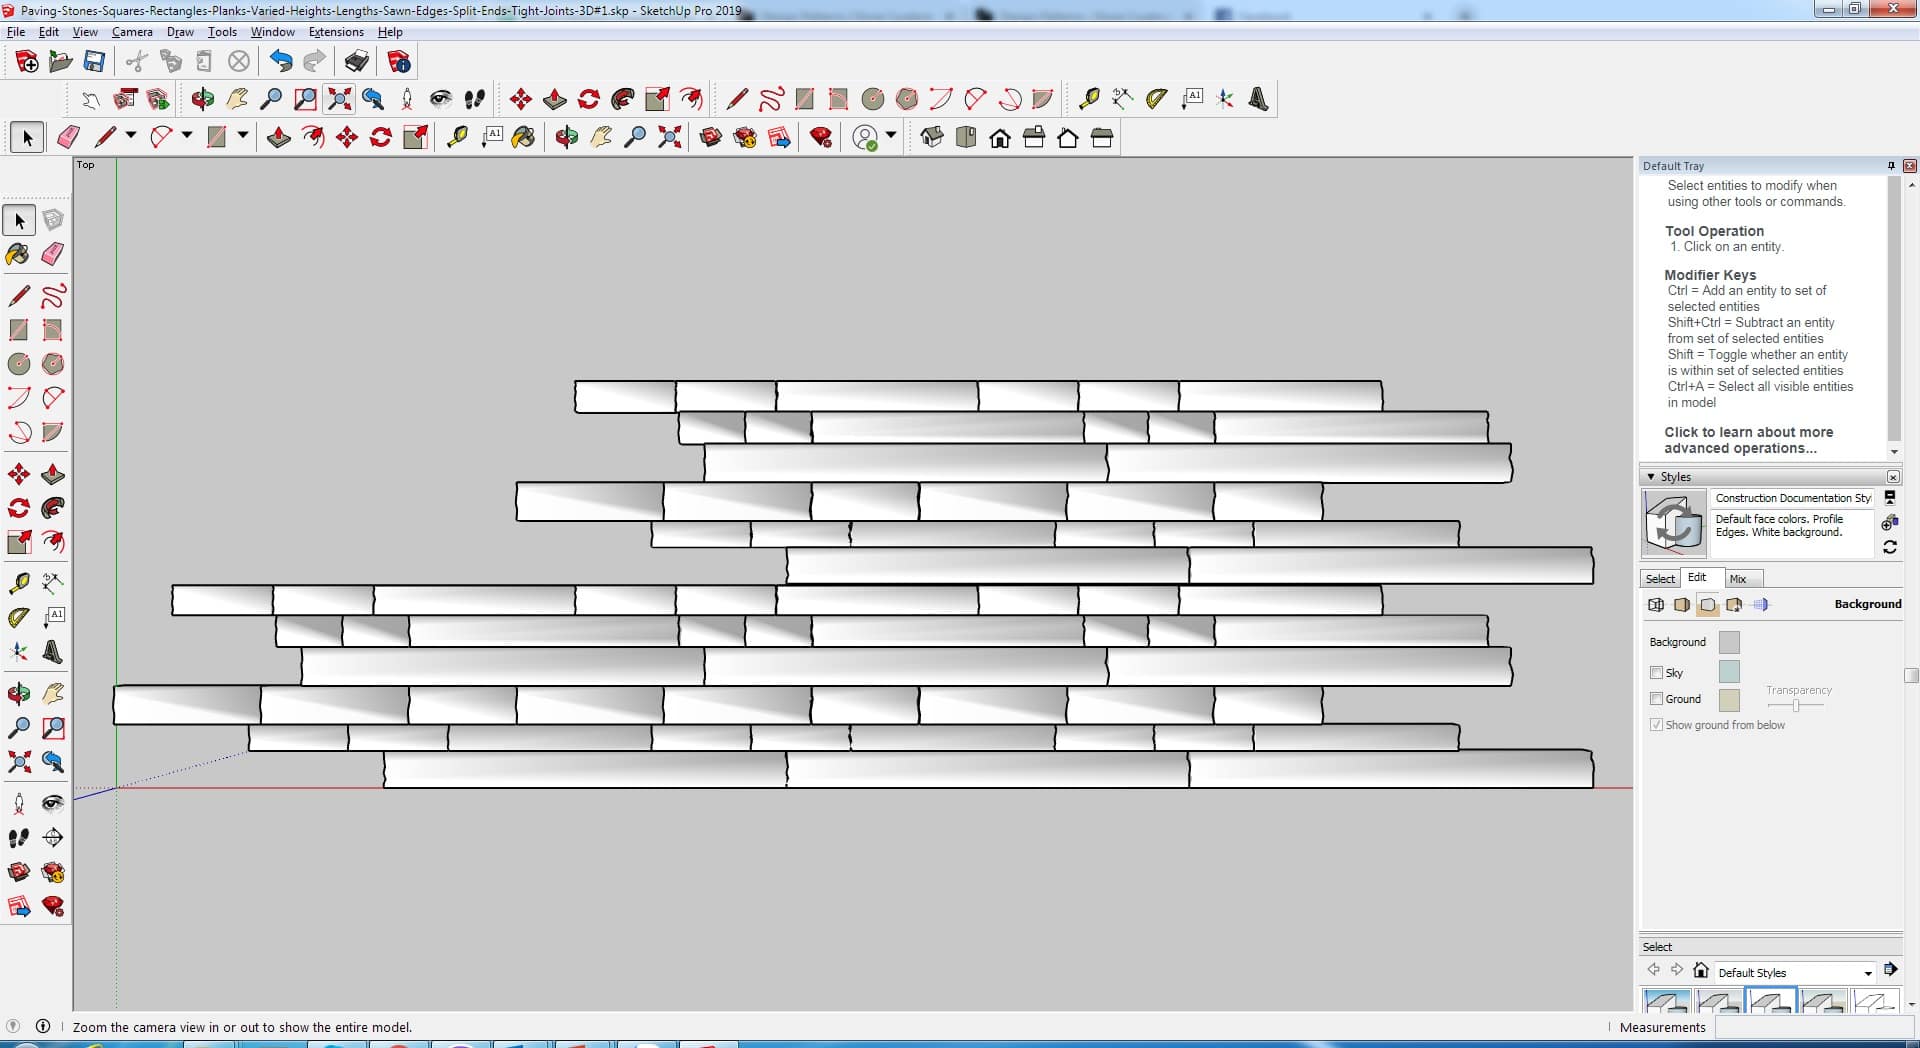This screenshot has height=1048, width=1920.
Task: Switch to the Mix tab
Action: click(x=1738, y=579)
